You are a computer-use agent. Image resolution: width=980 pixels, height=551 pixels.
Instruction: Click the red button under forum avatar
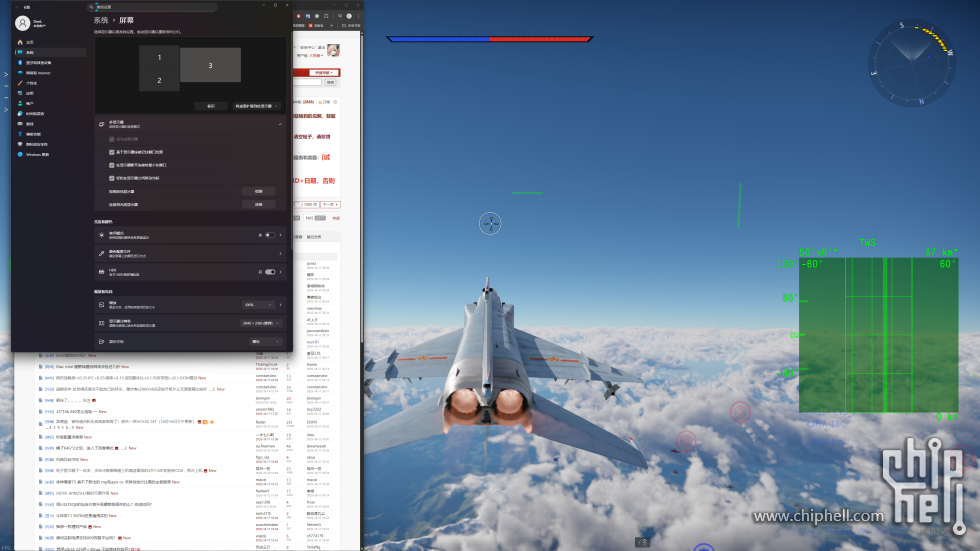pos(324,72)
